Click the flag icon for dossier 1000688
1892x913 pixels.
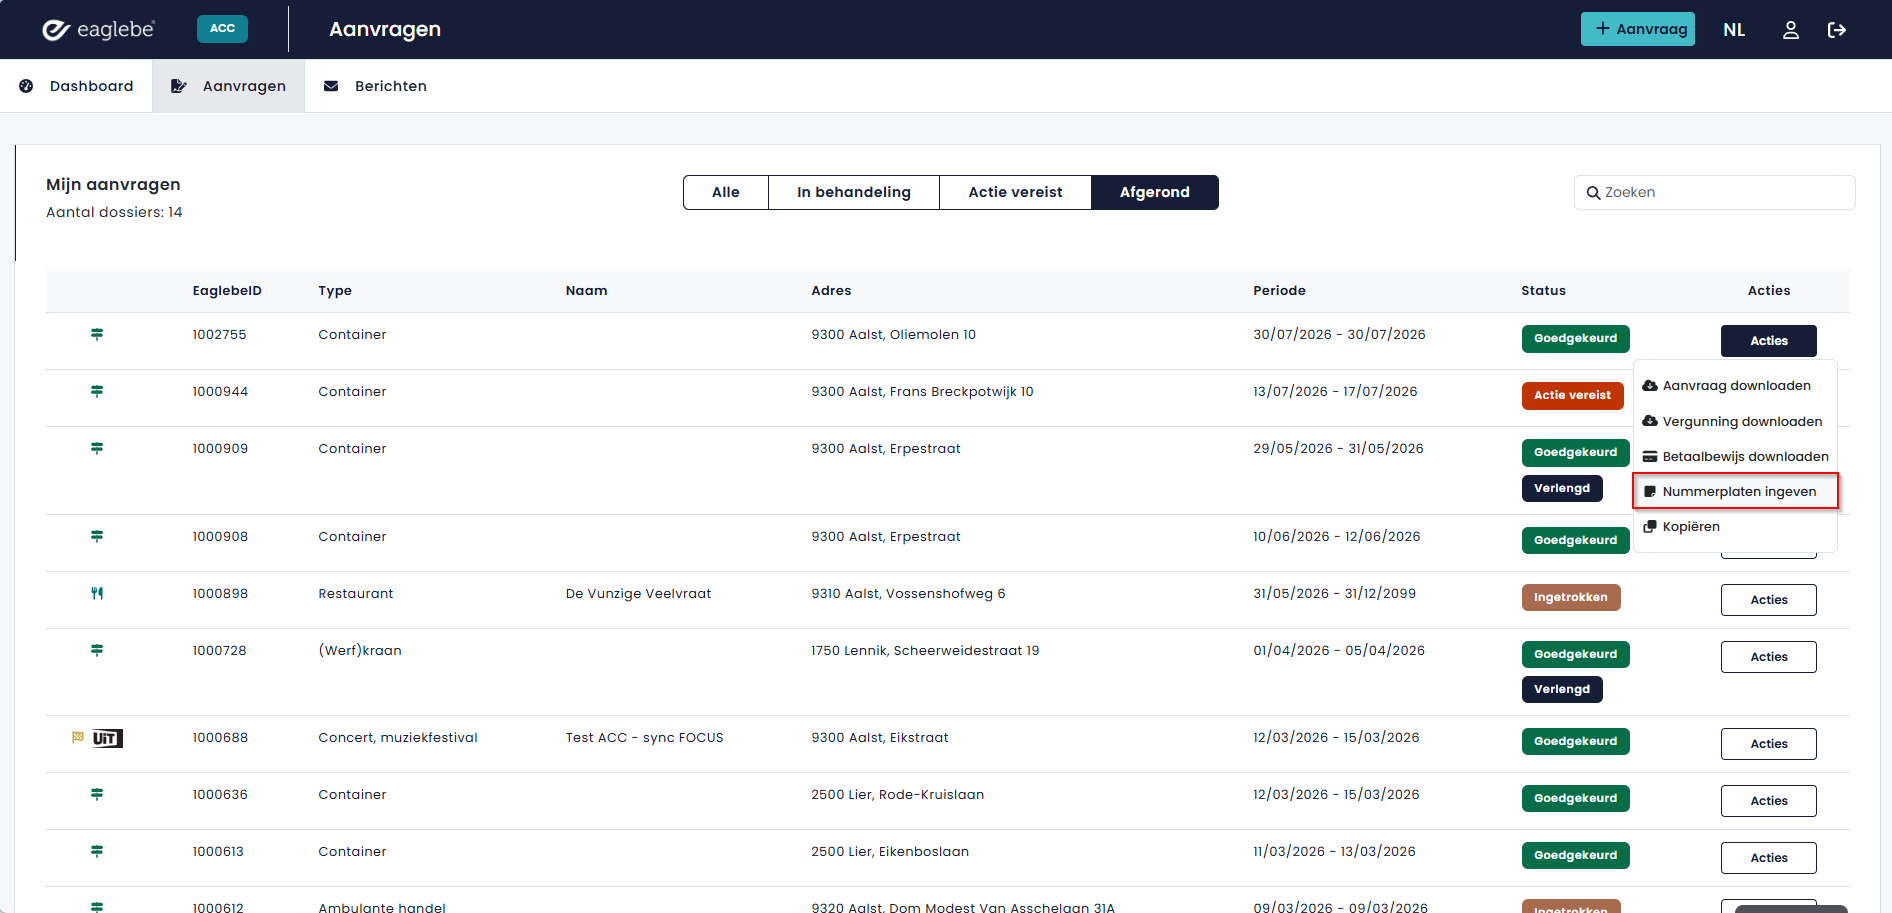point(78,737)
